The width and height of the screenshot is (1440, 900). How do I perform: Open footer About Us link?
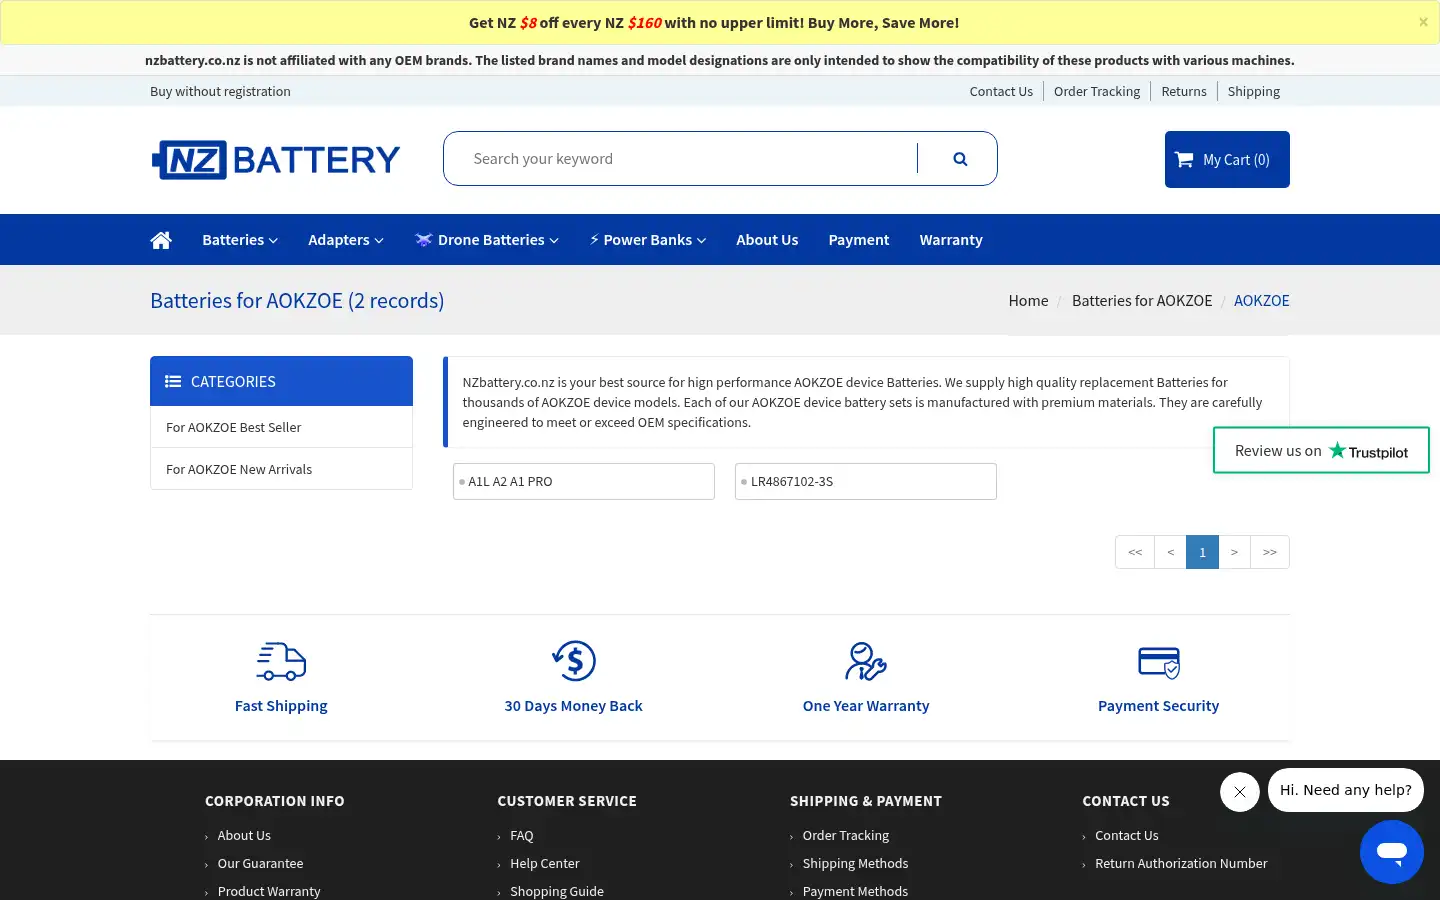(244, 835)
